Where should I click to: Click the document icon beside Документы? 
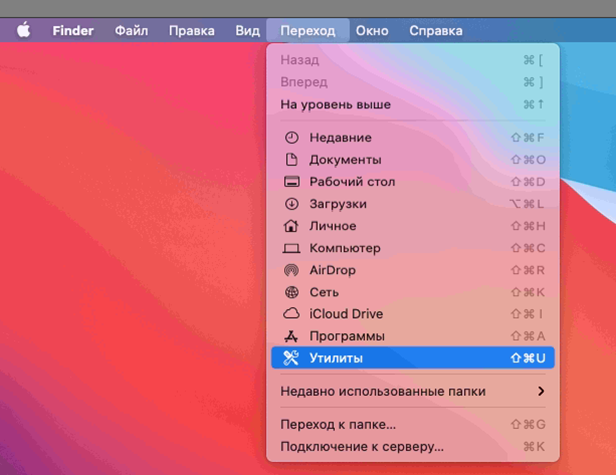[292, 160]
